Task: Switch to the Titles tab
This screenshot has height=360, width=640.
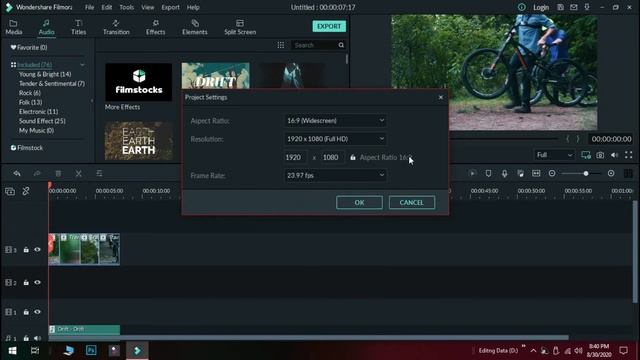Action: (78, 27)
